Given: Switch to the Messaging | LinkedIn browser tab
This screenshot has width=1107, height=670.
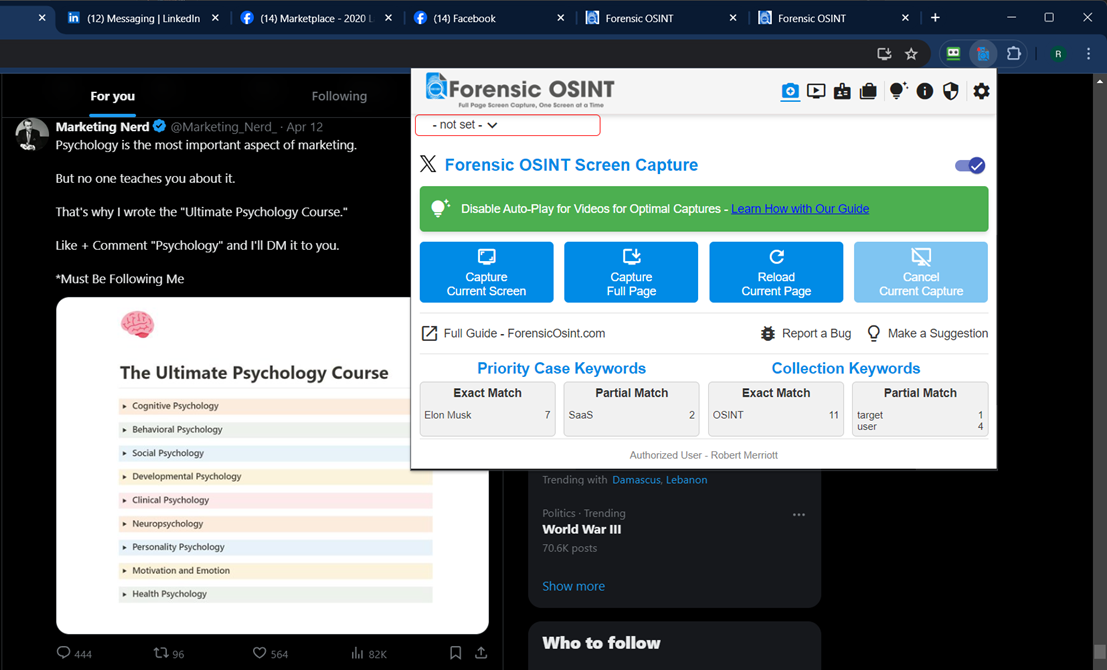Looking at the screenshot, I should 144,18.
